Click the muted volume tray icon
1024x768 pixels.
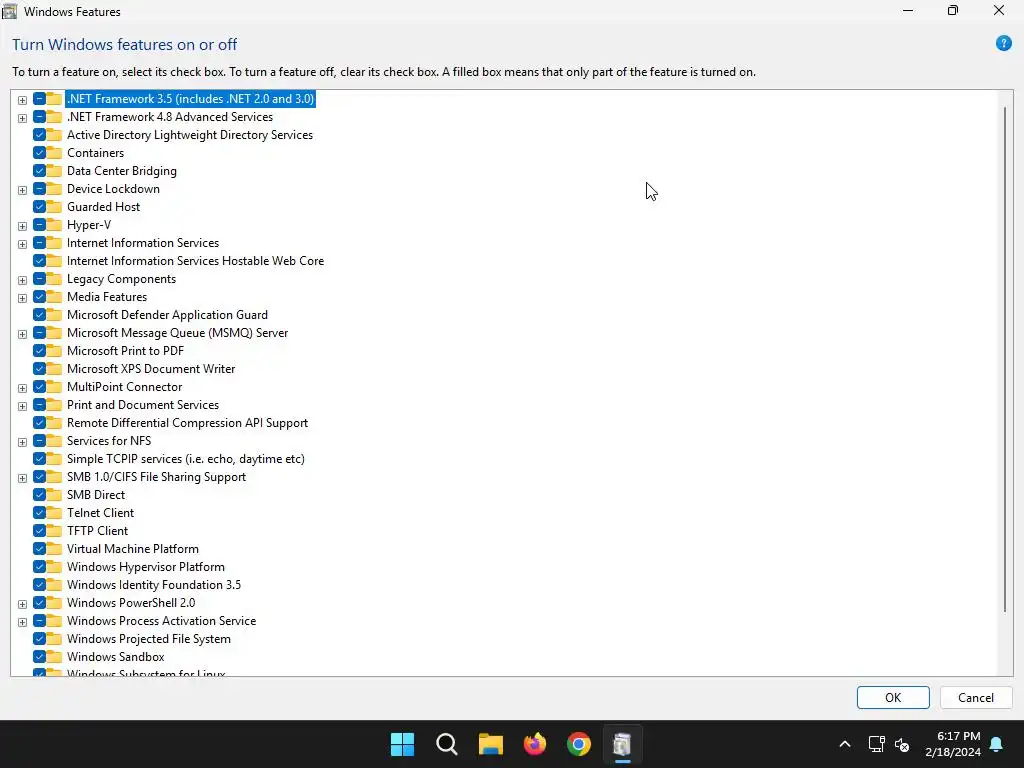[902, 744]
